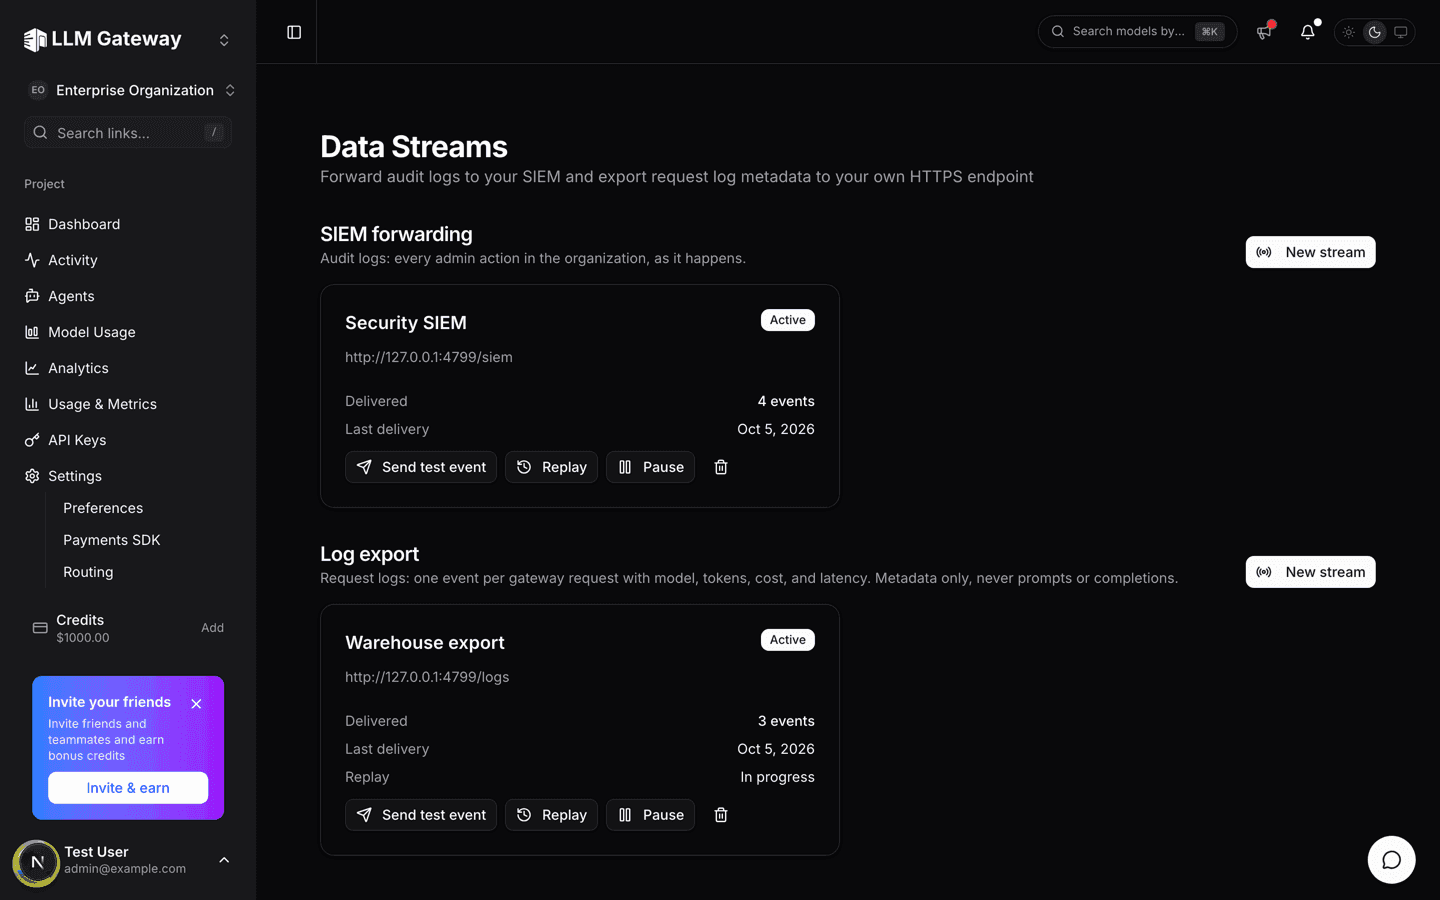Click the LLM Gateway logo
Image resolution: width=1440 pixels, height=900 pixels.
103,39
